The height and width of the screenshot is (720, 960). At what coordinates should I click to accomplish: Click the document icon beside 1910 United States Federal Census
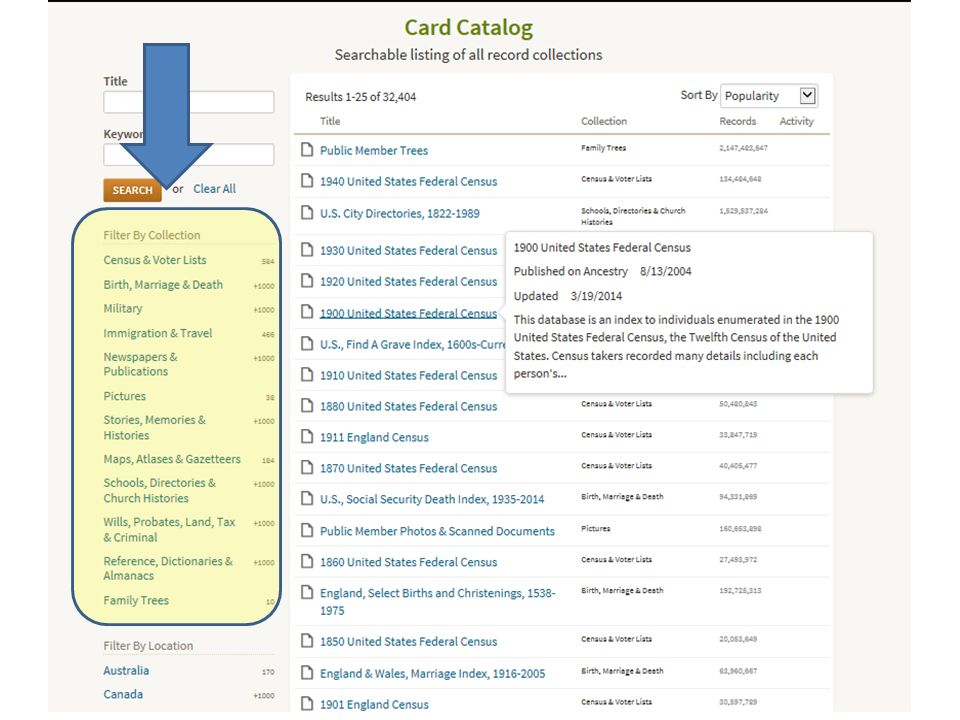pos(307,374)
